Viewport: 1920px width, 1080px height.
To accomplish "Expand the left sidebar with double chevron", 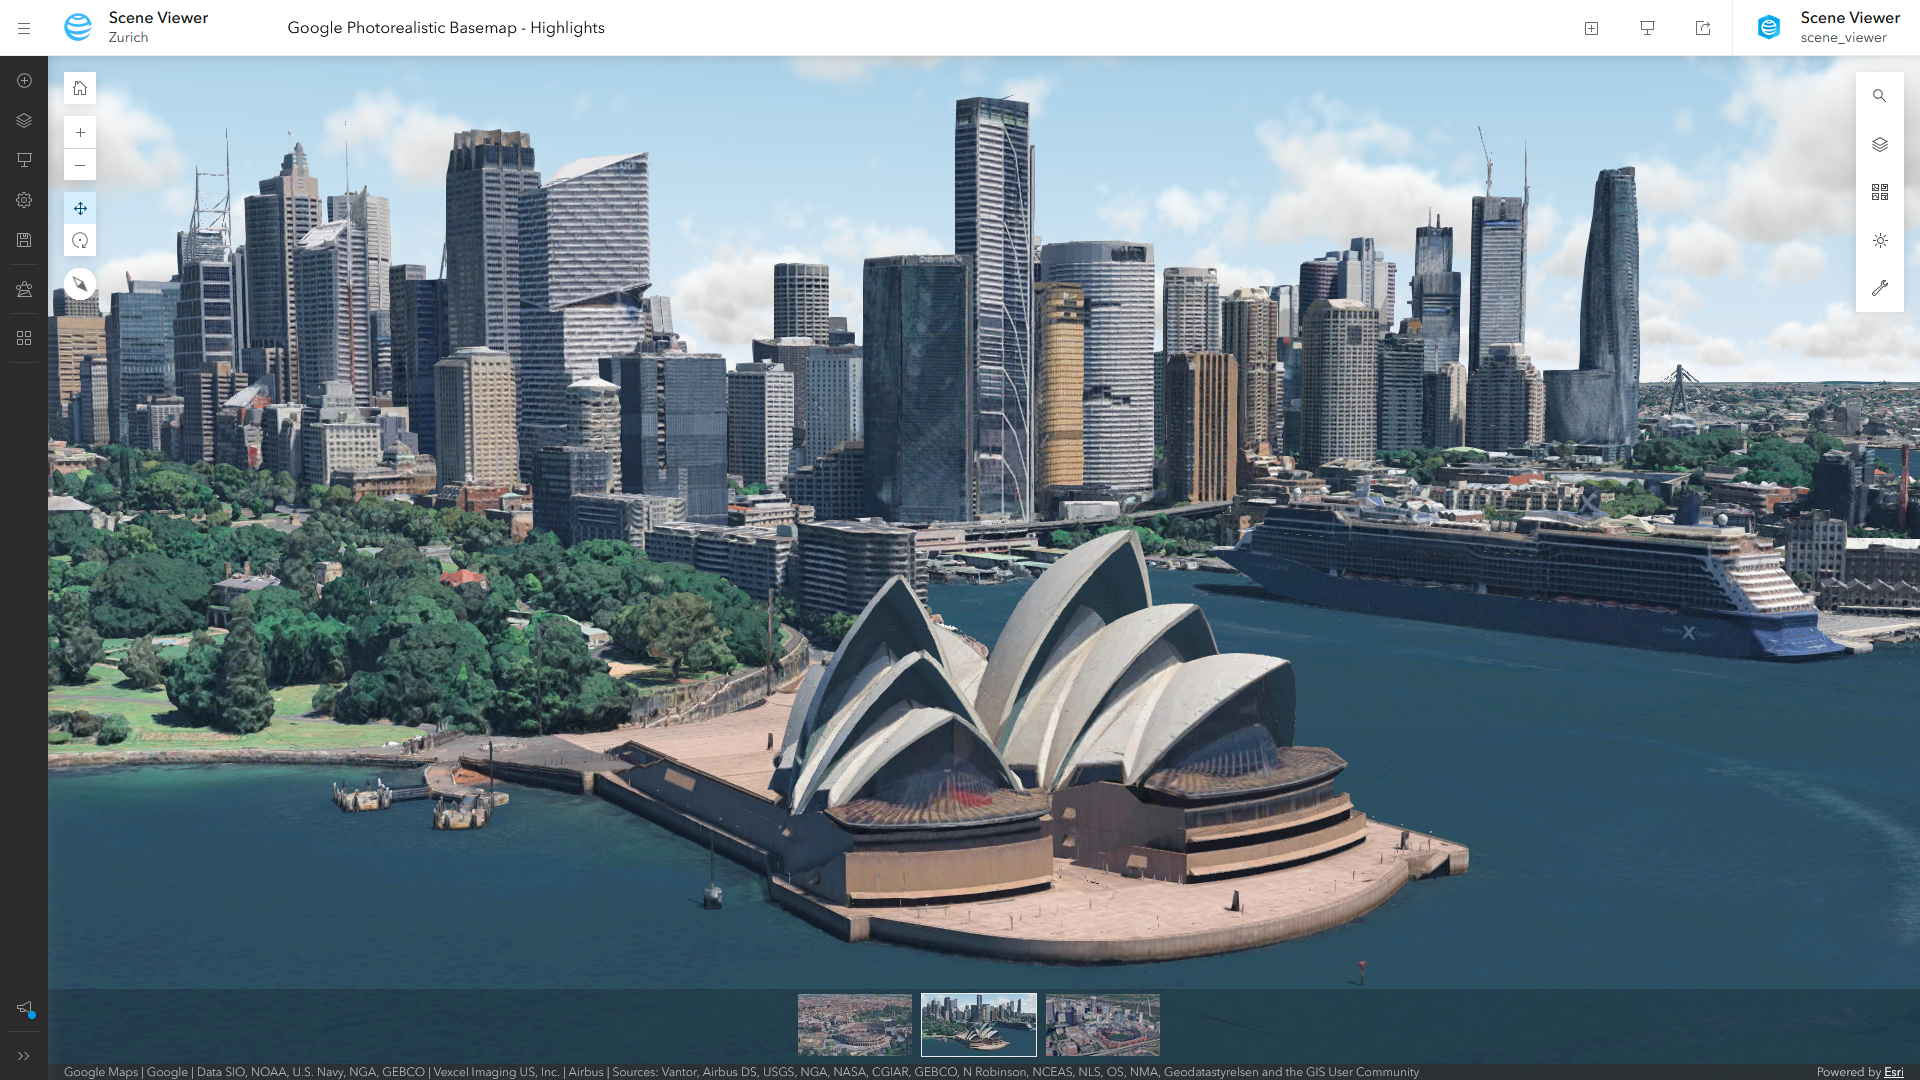I will click(24, 1056).
